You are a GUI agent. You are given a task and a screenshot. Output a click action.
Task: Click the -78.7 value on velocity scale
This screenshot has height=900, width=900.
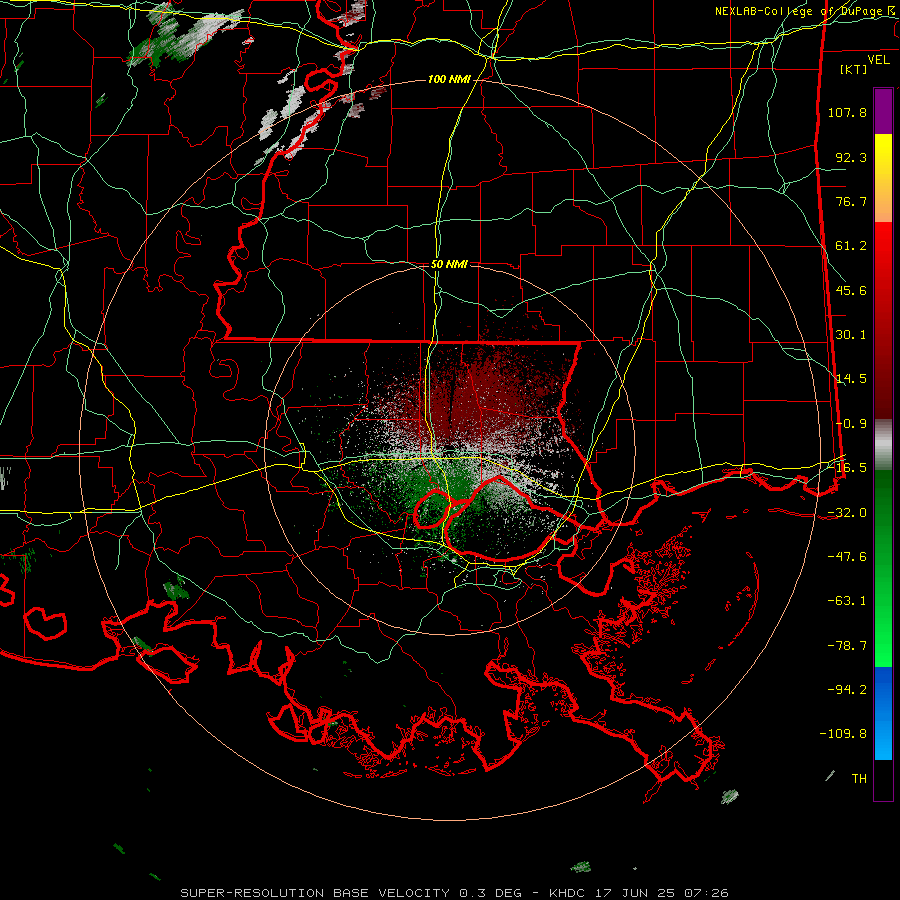pyautogui.click(x=847, y=646)
